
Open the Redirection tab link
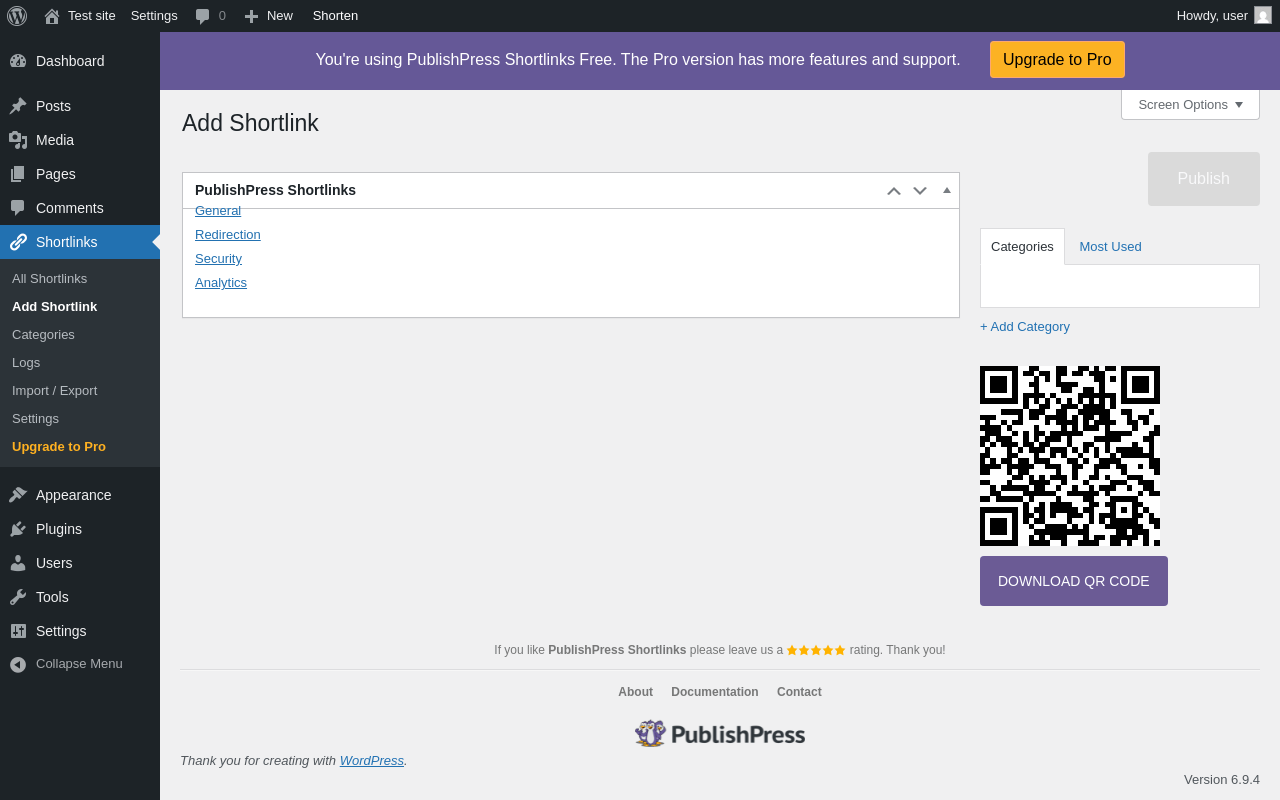point(228,234)
